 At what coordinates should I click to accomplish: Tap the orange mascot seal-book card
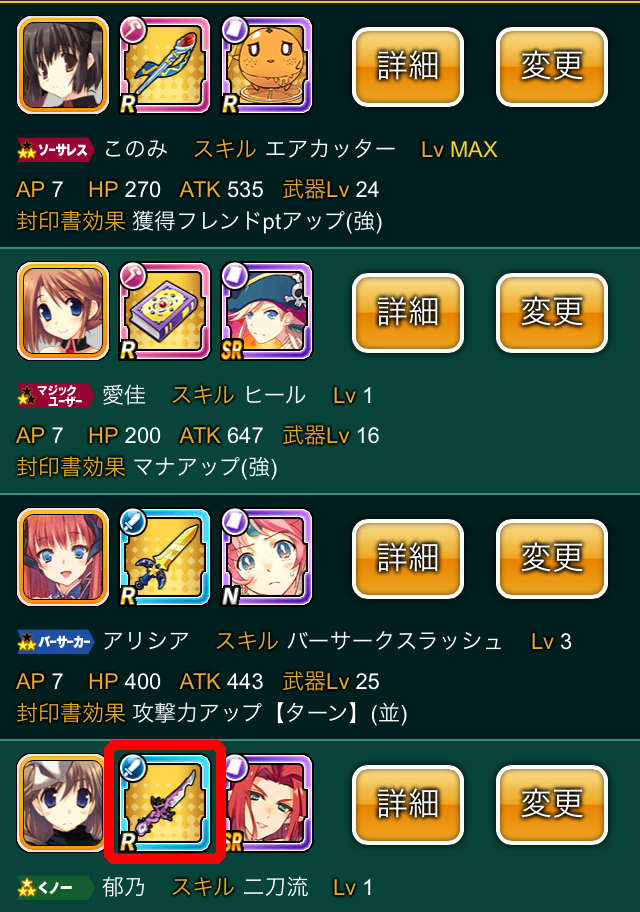click(x=267, y=65)
